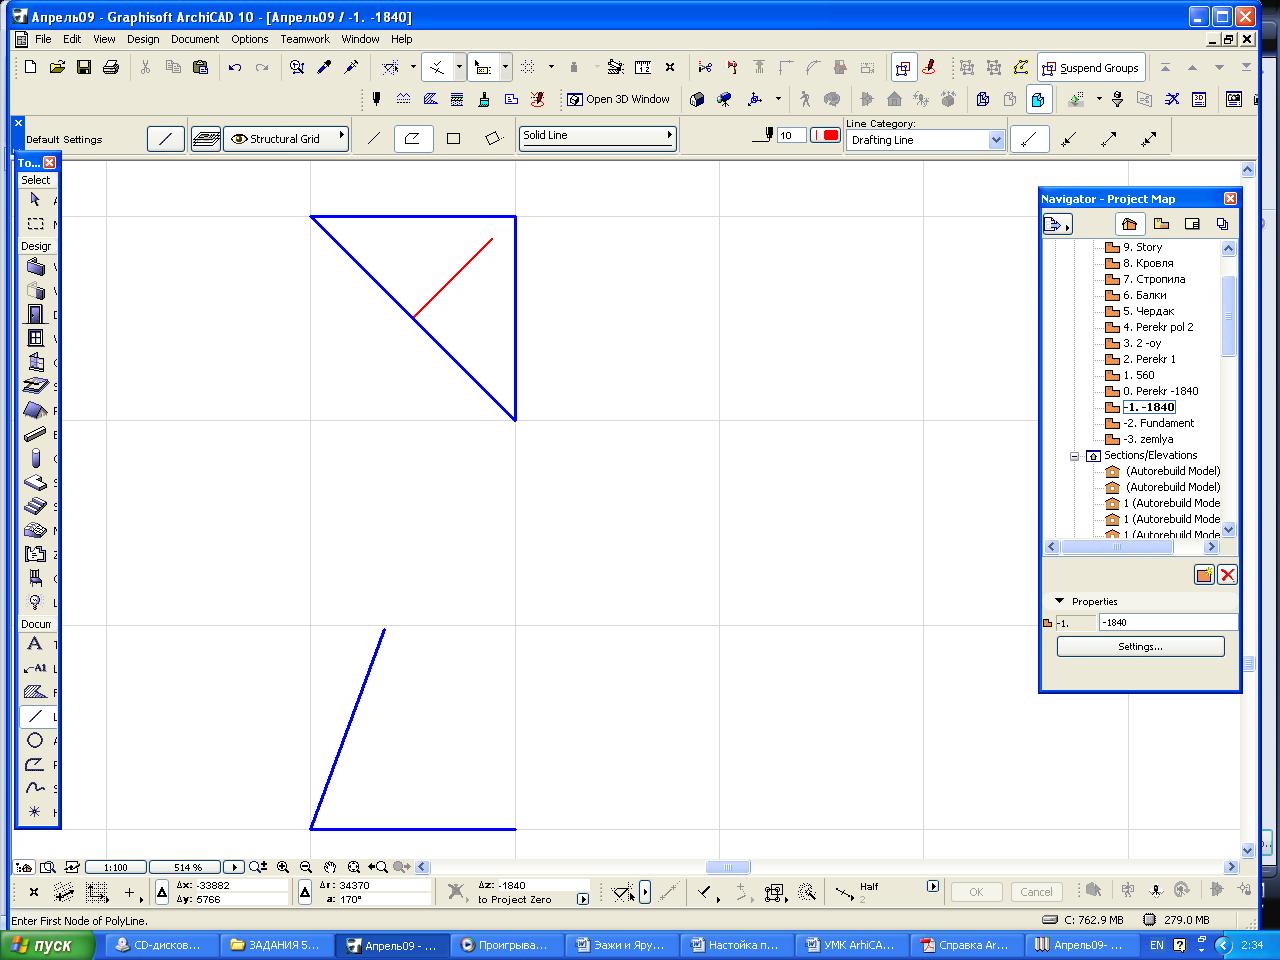Pick up parameters with eyedropper icon

click(324, 67)
